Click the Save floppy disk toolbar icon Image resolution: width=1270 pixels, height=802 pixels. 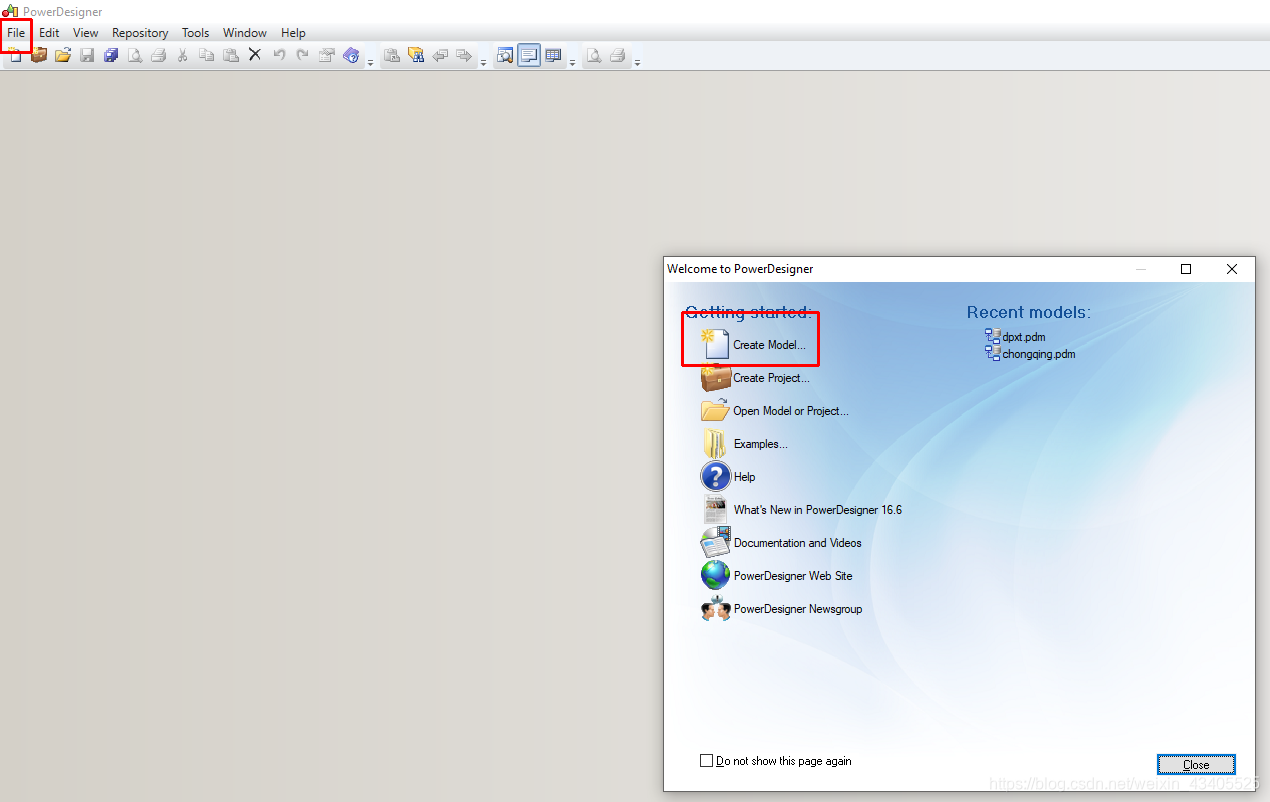pos(87,55)
